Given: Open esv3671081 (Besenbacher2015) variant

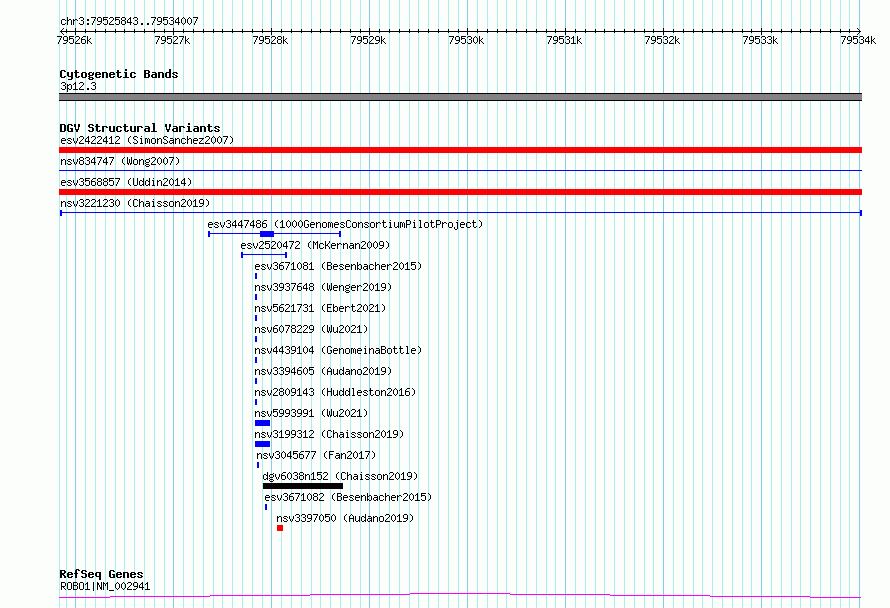Looking at the screenshot, I should [338, 266].
